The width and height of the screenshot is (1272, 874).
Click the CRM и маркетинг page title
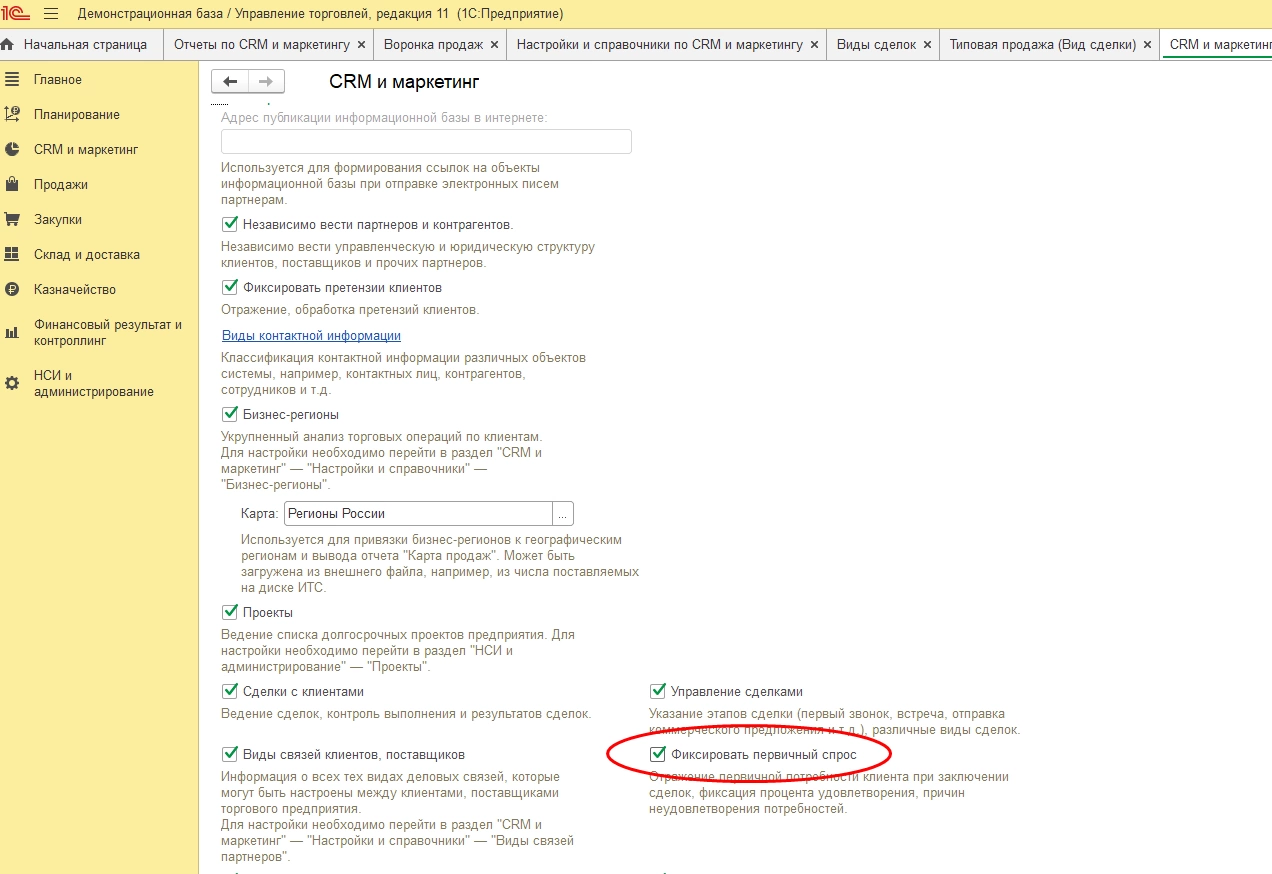click(404, 82)
